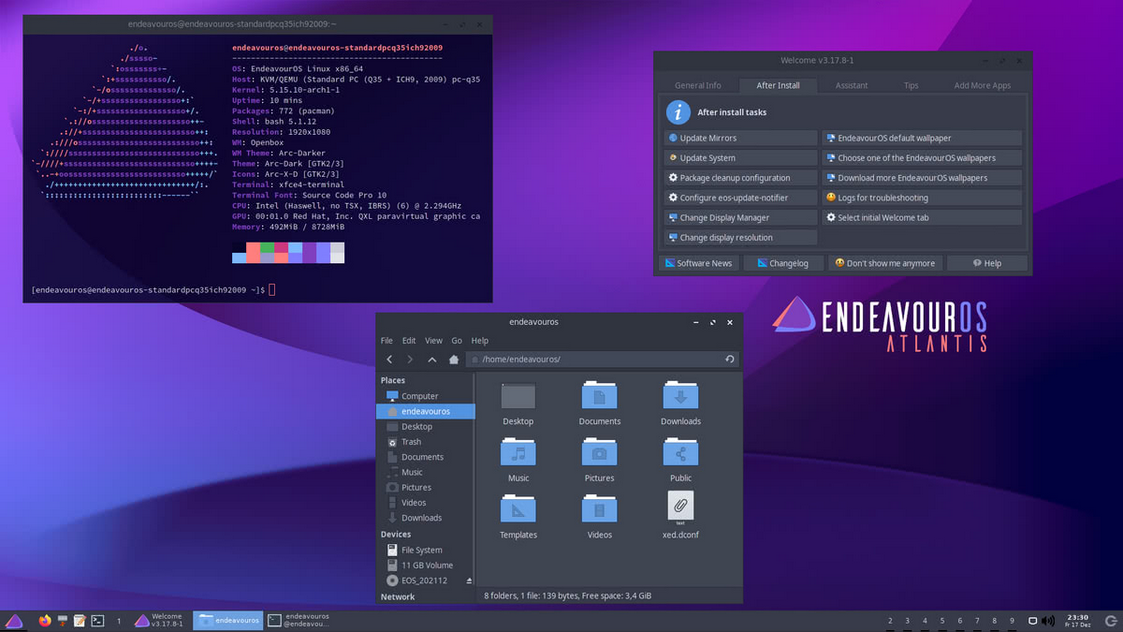The image size is (1123, 632).
Task: Apply EndeavourOS default wallpaper
Action: click(x=922, y=138)
